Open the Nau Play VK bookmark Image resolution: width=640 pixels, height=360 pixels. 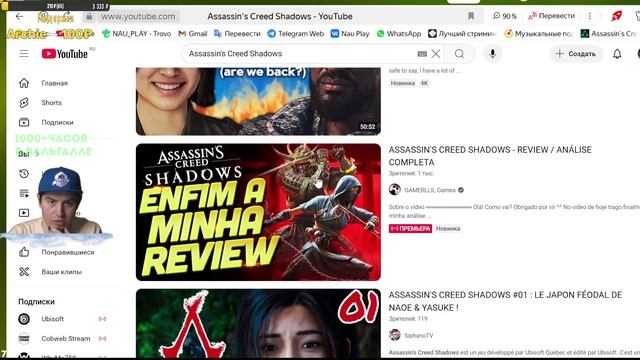pos(350,33)
